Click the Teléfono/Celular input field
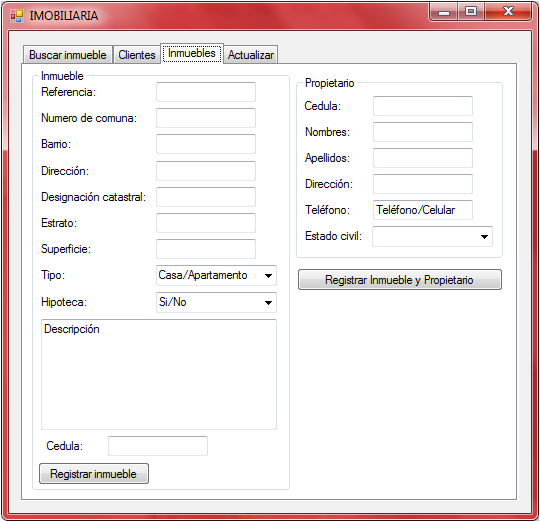Screen dimensions: 540x522 click(423, 210)
